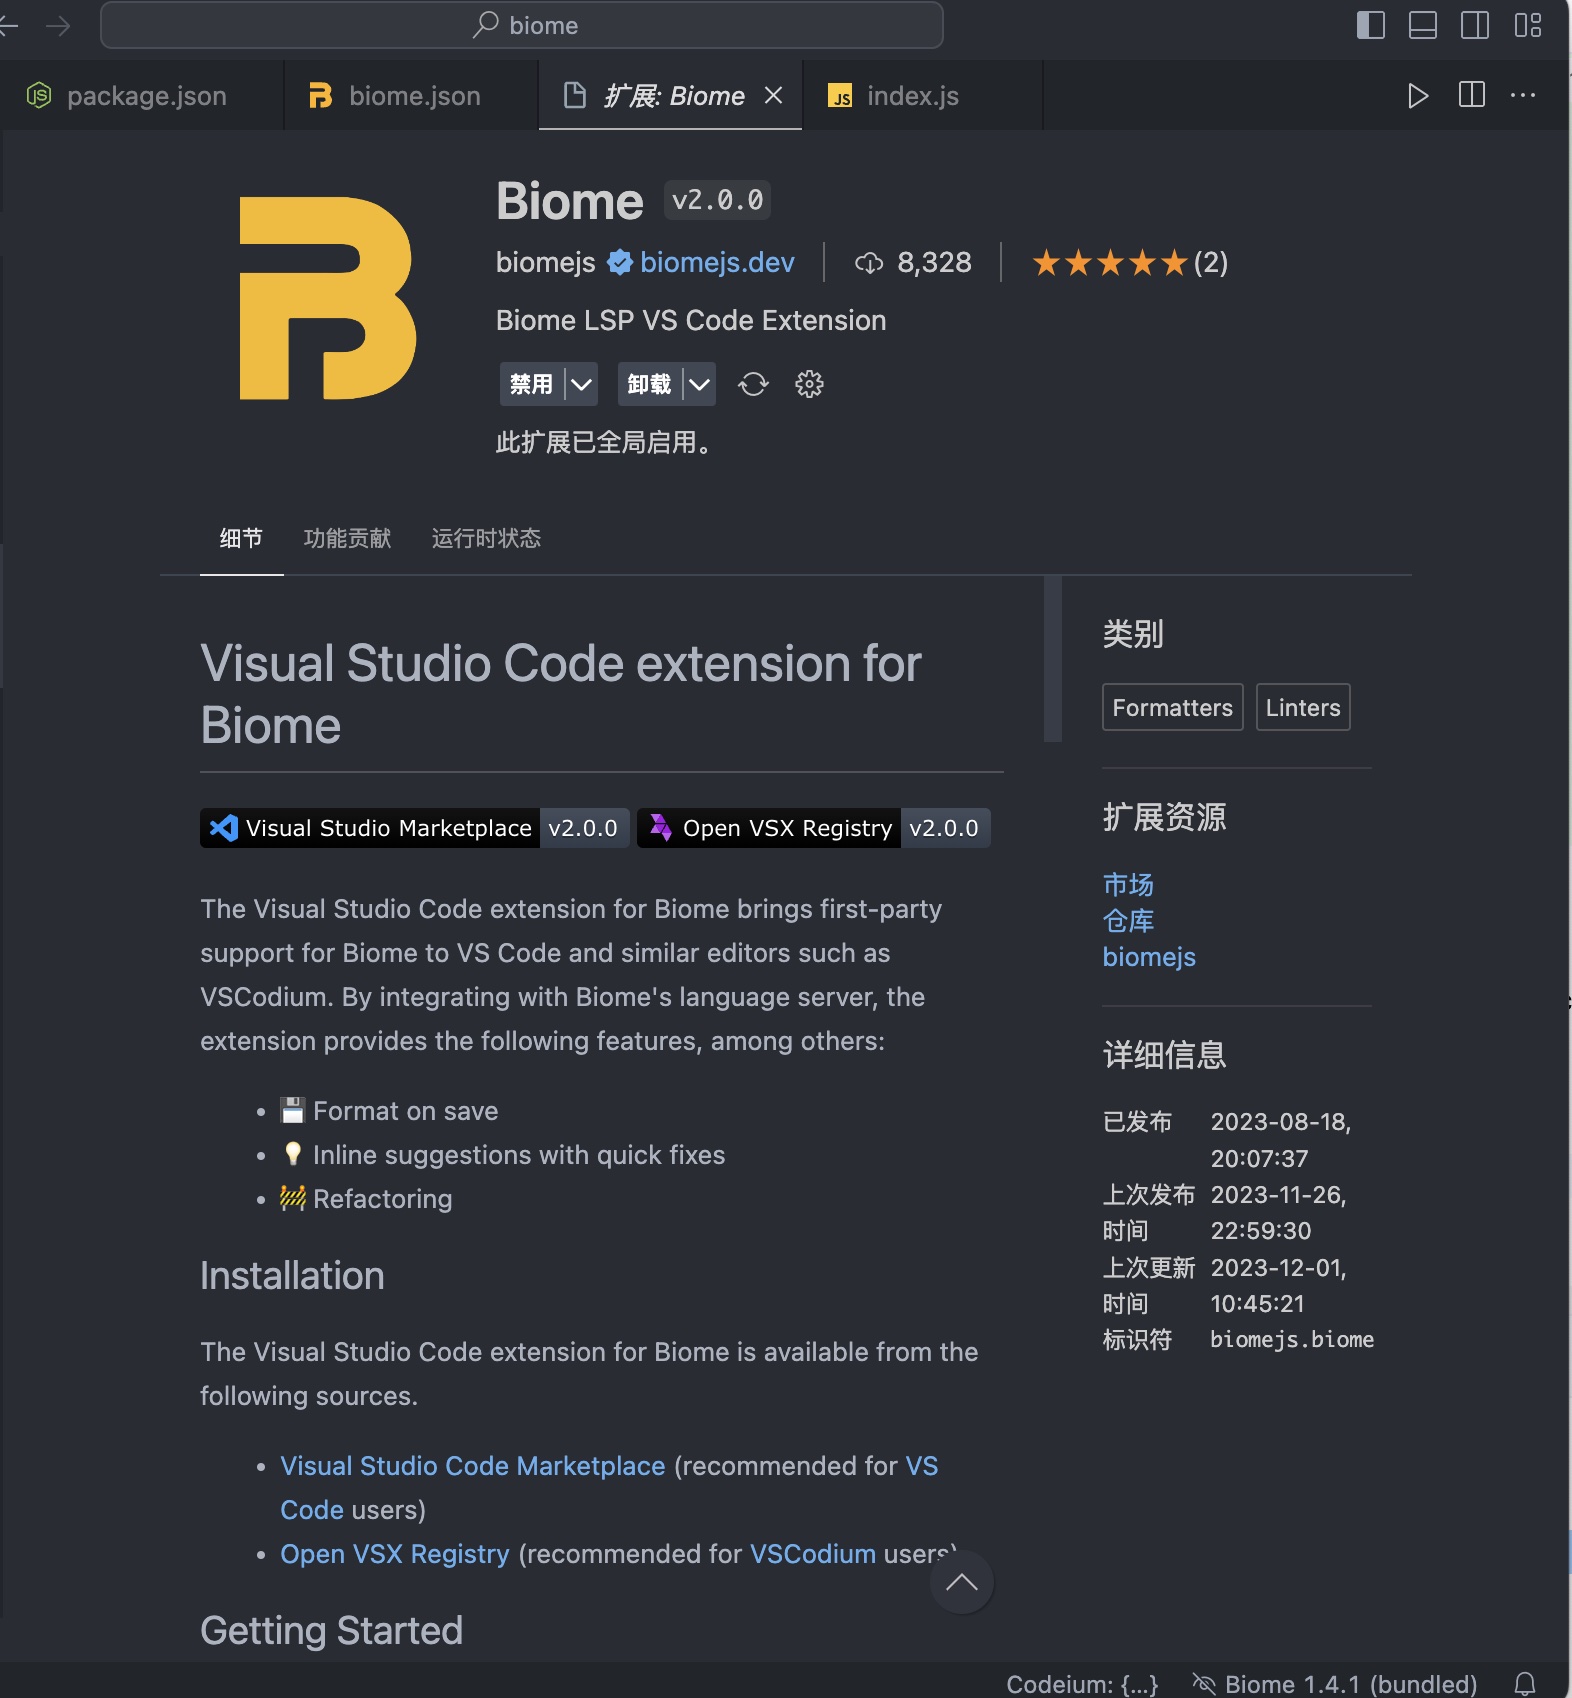Click the biomejs publisher name
This screenshot has width=1572, height=1698.
tap(545, 263)
